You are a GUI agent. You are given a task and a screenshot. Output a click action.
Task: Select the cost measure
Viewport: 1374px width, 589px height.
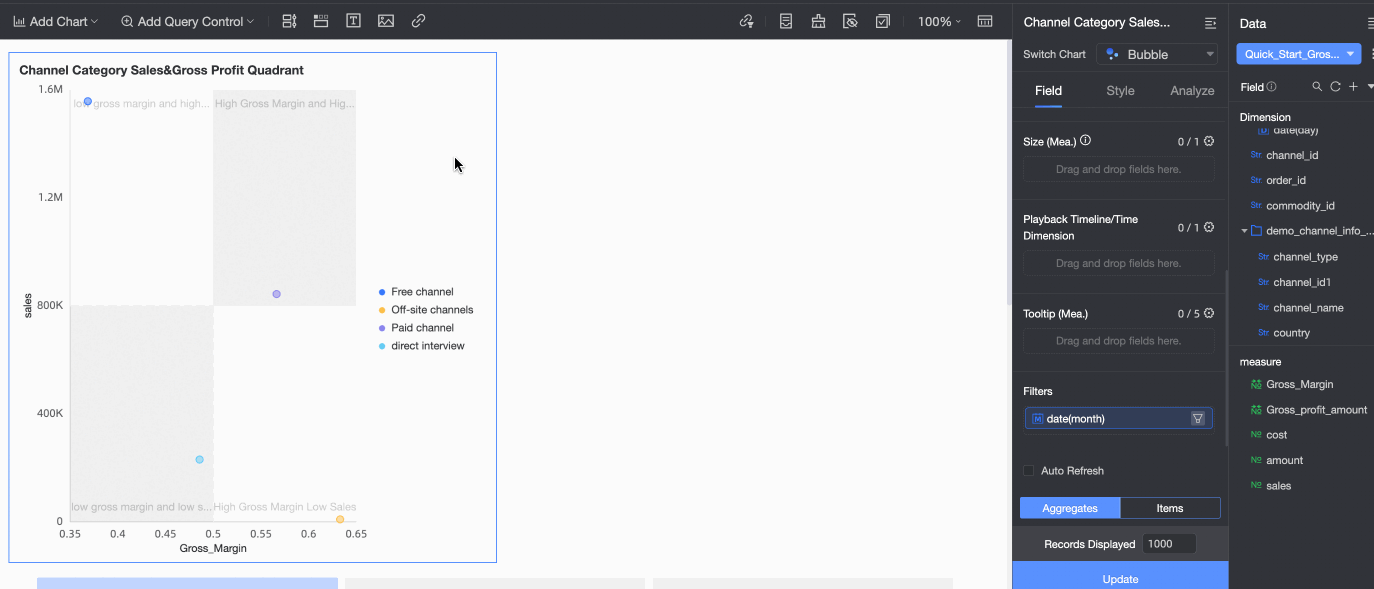[x=1276, y=435]
